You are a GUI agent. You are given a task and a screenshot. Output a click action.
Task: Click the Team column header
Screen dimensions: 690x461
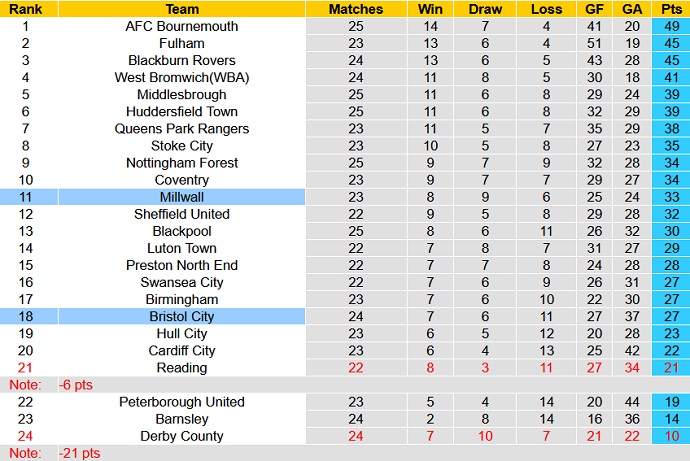click(x=181, y=9)
